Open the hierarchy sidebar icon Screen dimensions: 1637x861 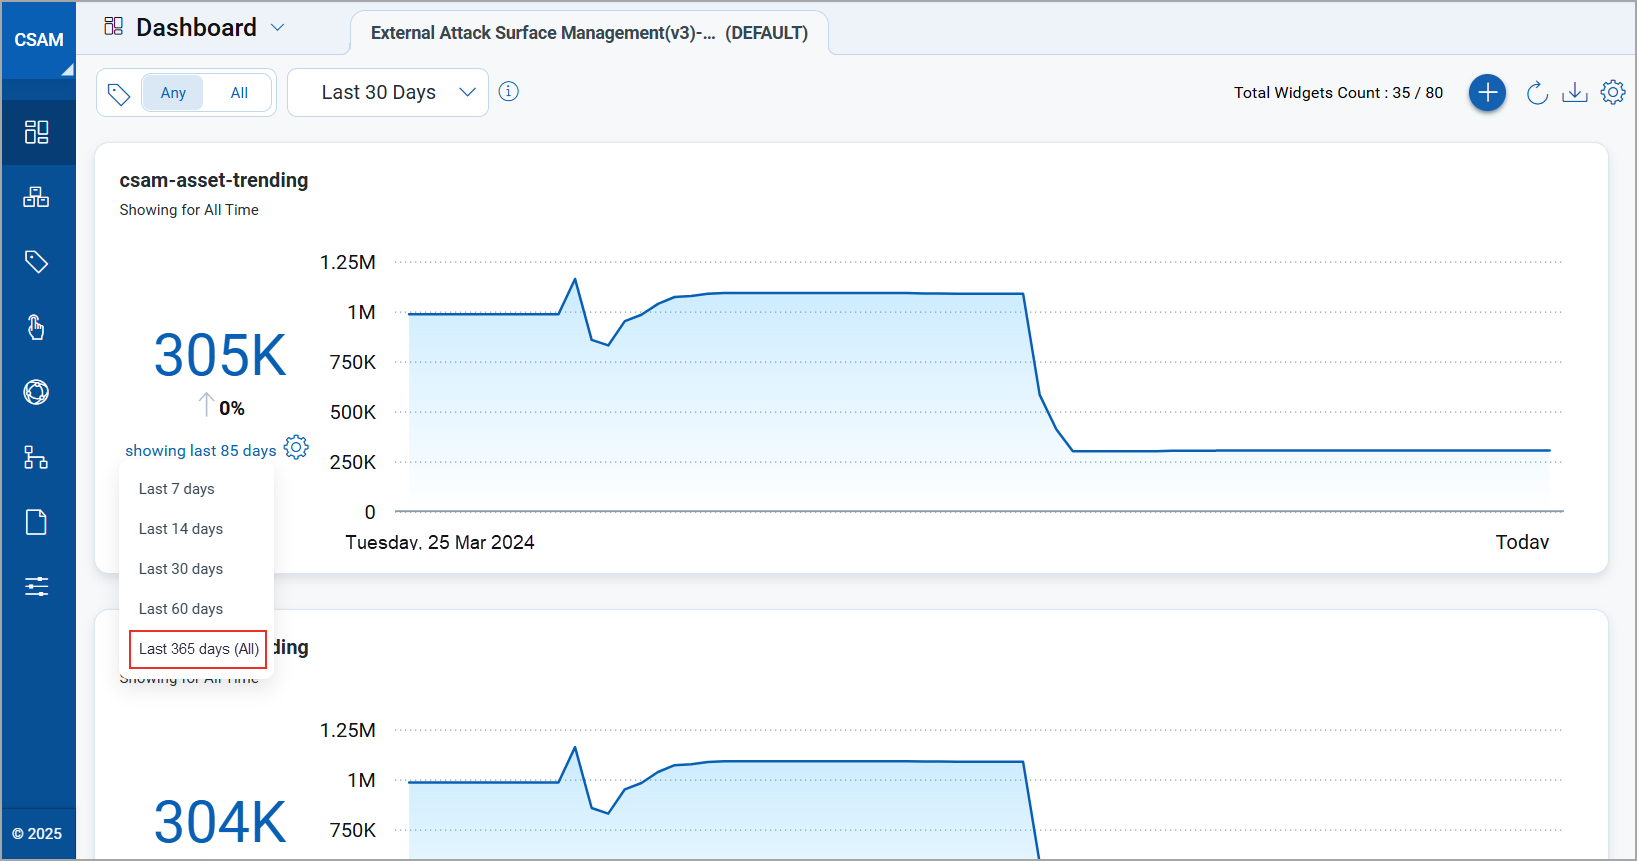tap(37, 457)
